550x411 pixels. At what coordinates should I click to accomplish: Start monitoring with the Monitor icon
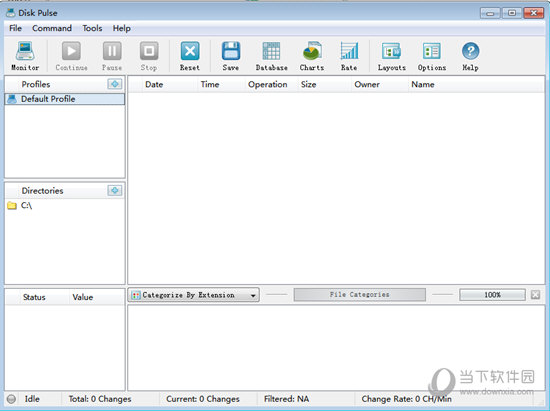(25, 51)
